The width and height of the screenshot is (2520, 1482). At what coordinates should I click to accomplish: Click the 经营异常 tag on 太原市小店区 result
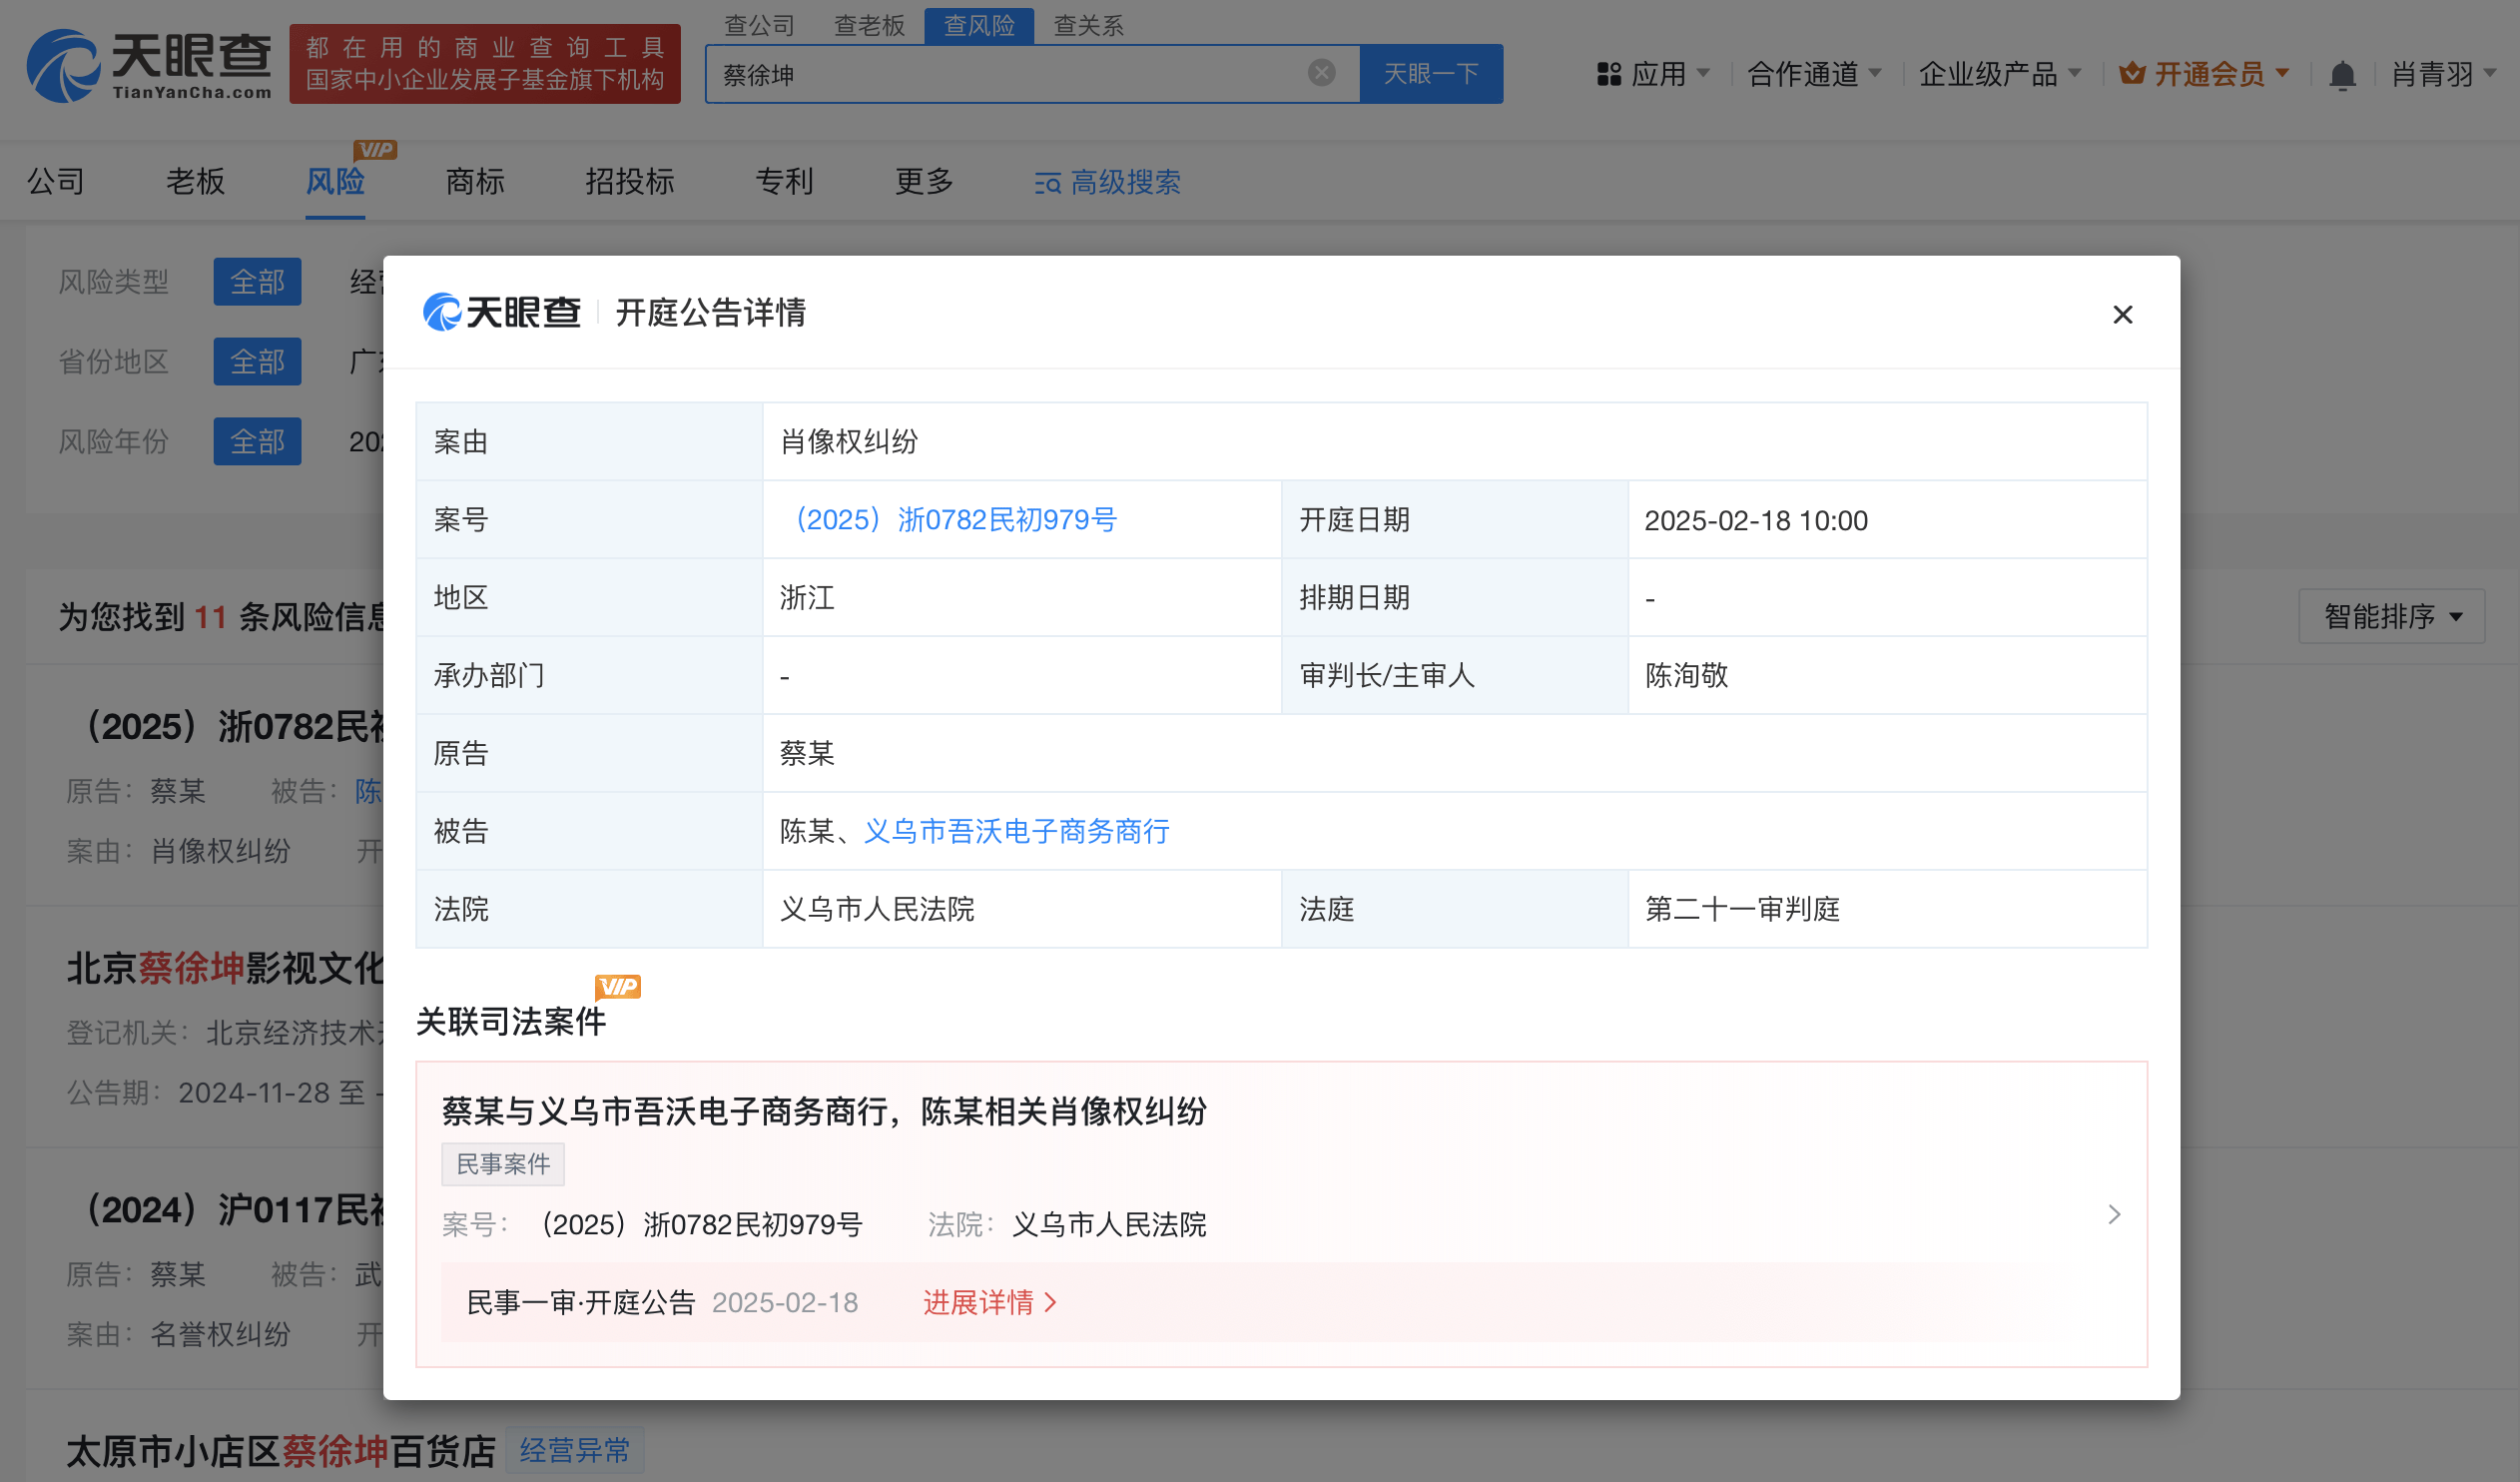[x=575, y=1450]
